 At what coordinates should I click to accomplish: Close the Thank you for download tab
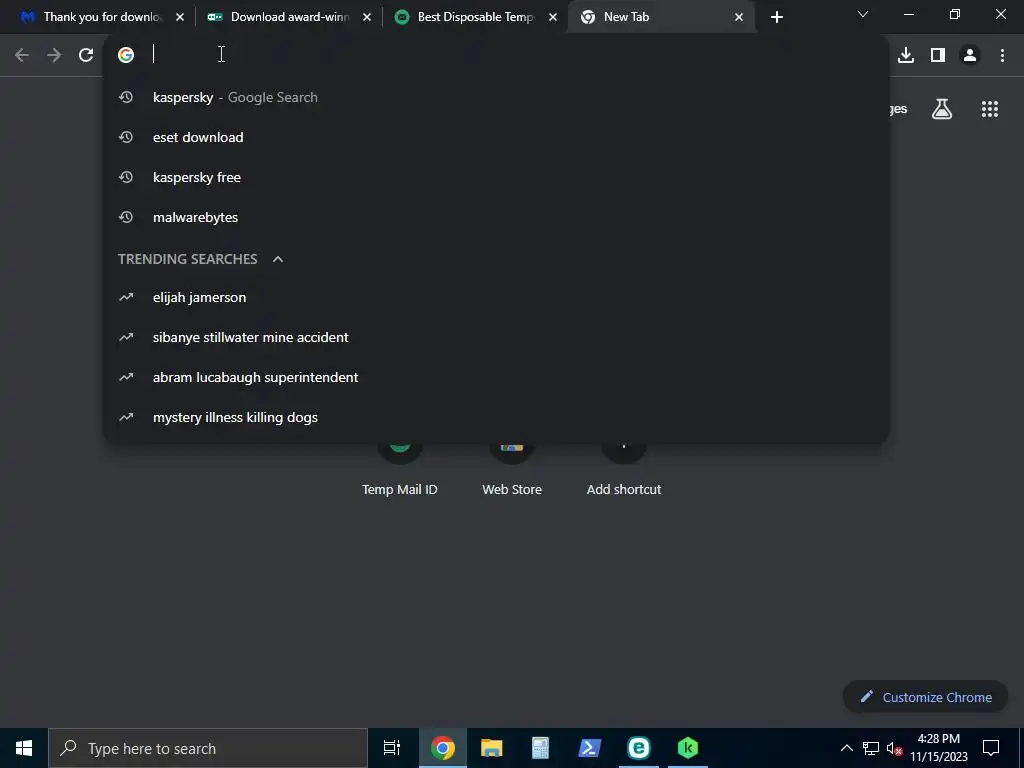[x=180, y=18]
